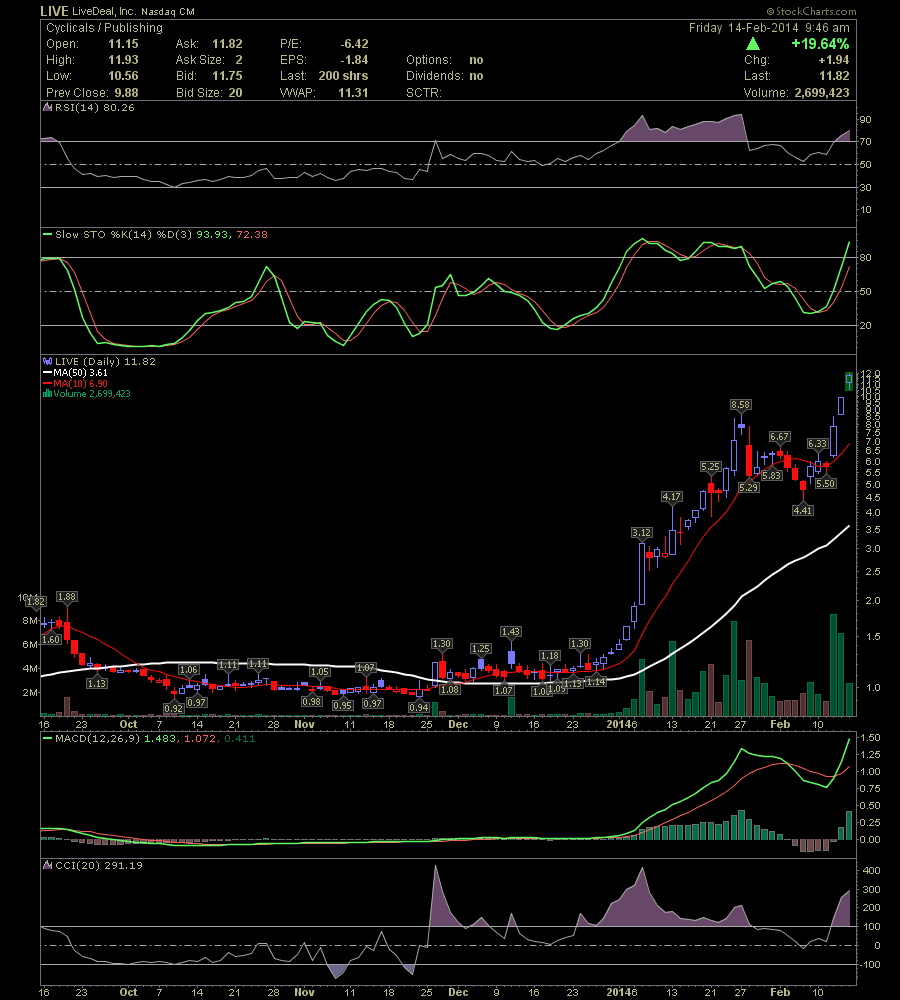Click the MACD(12,26,9) label
Viewport: 900px width, 1000px height.
pyautogui.click(x=98, y=739)
